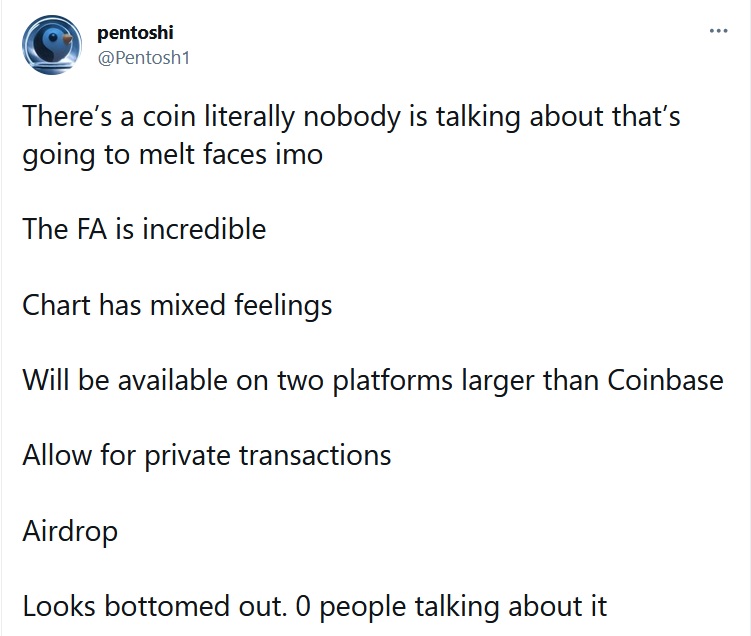The height and width of the screenshot is (636, 751).
Task: Click the text 'going to melt faces imo'
Action: point(172,155)
